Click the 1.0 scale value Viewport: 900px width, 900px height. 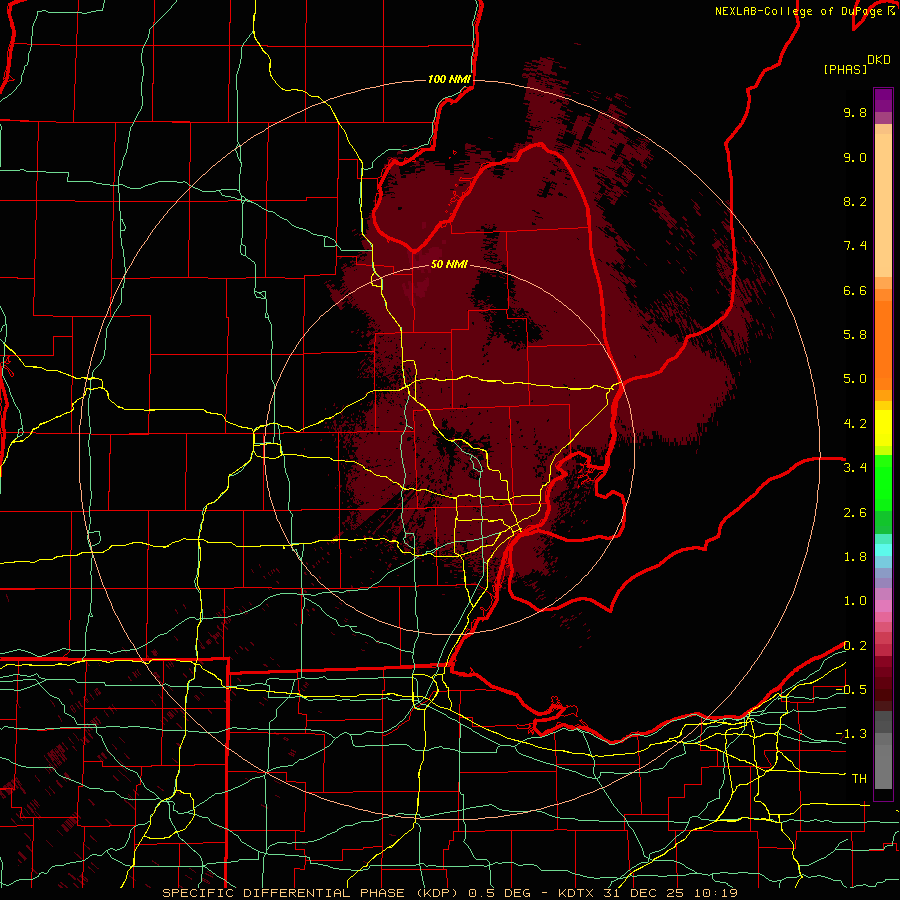855,601
